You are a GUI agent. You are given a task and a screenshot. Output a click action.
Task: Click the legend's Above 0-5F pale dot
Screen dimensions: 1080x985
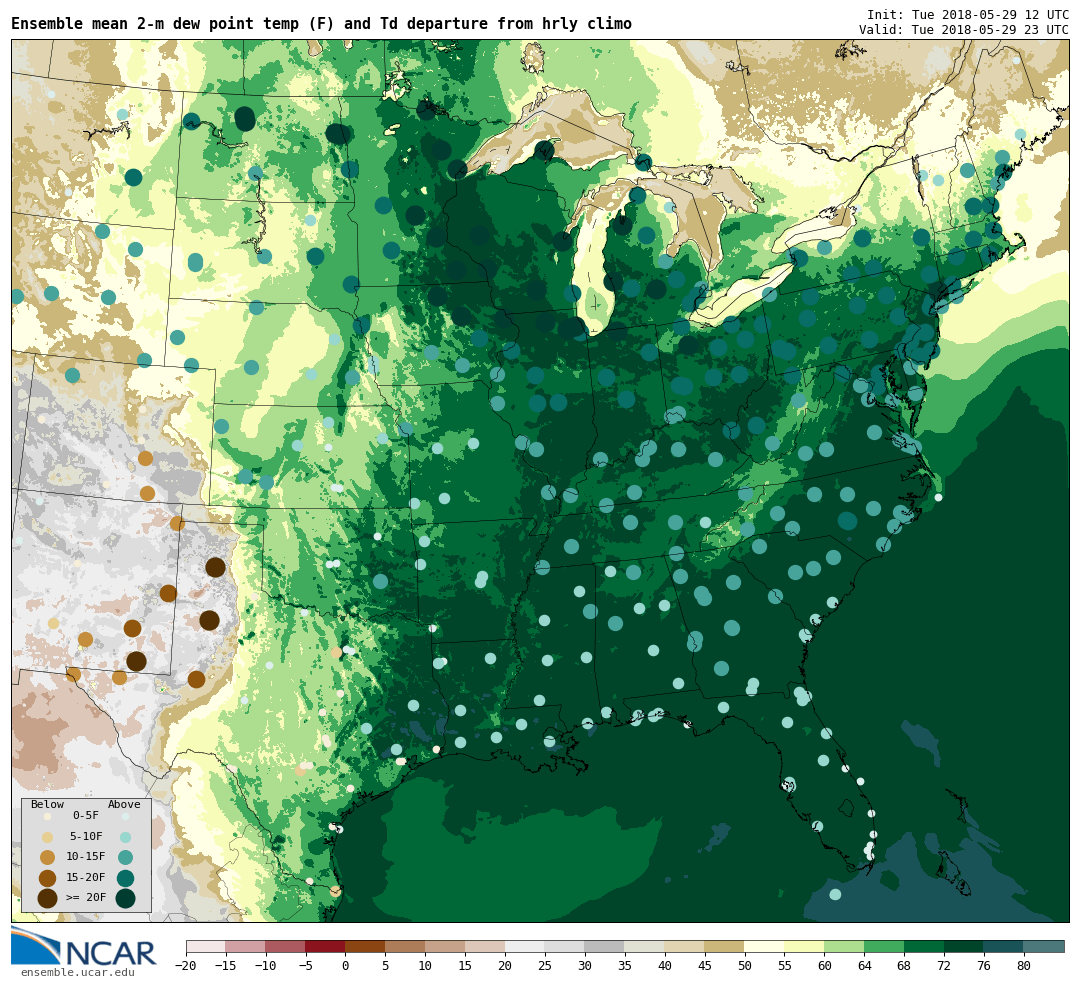coord(125,816)
